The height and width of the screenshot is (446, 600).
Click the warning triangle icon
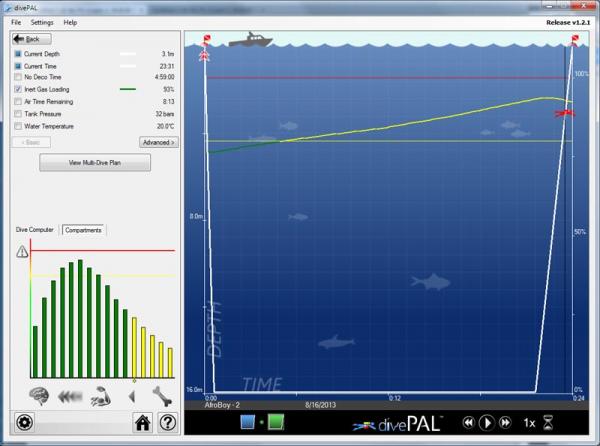click(21, 252)
